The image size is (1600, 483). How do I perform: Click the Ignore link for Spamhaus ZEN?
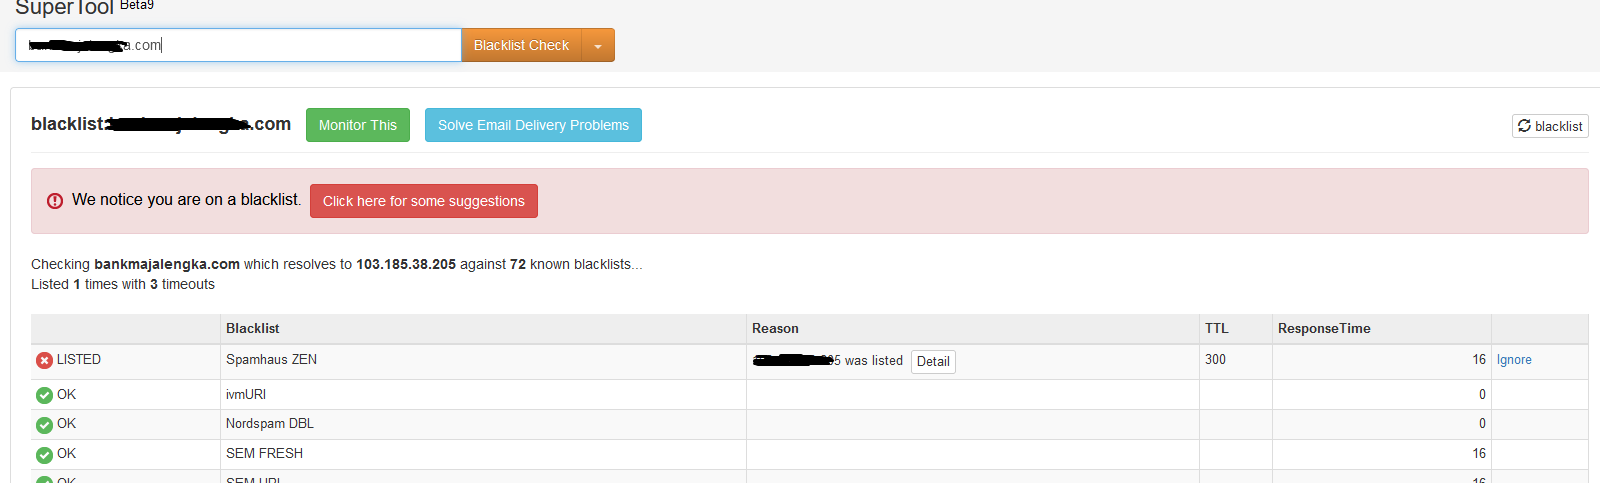click(1514, 360)
